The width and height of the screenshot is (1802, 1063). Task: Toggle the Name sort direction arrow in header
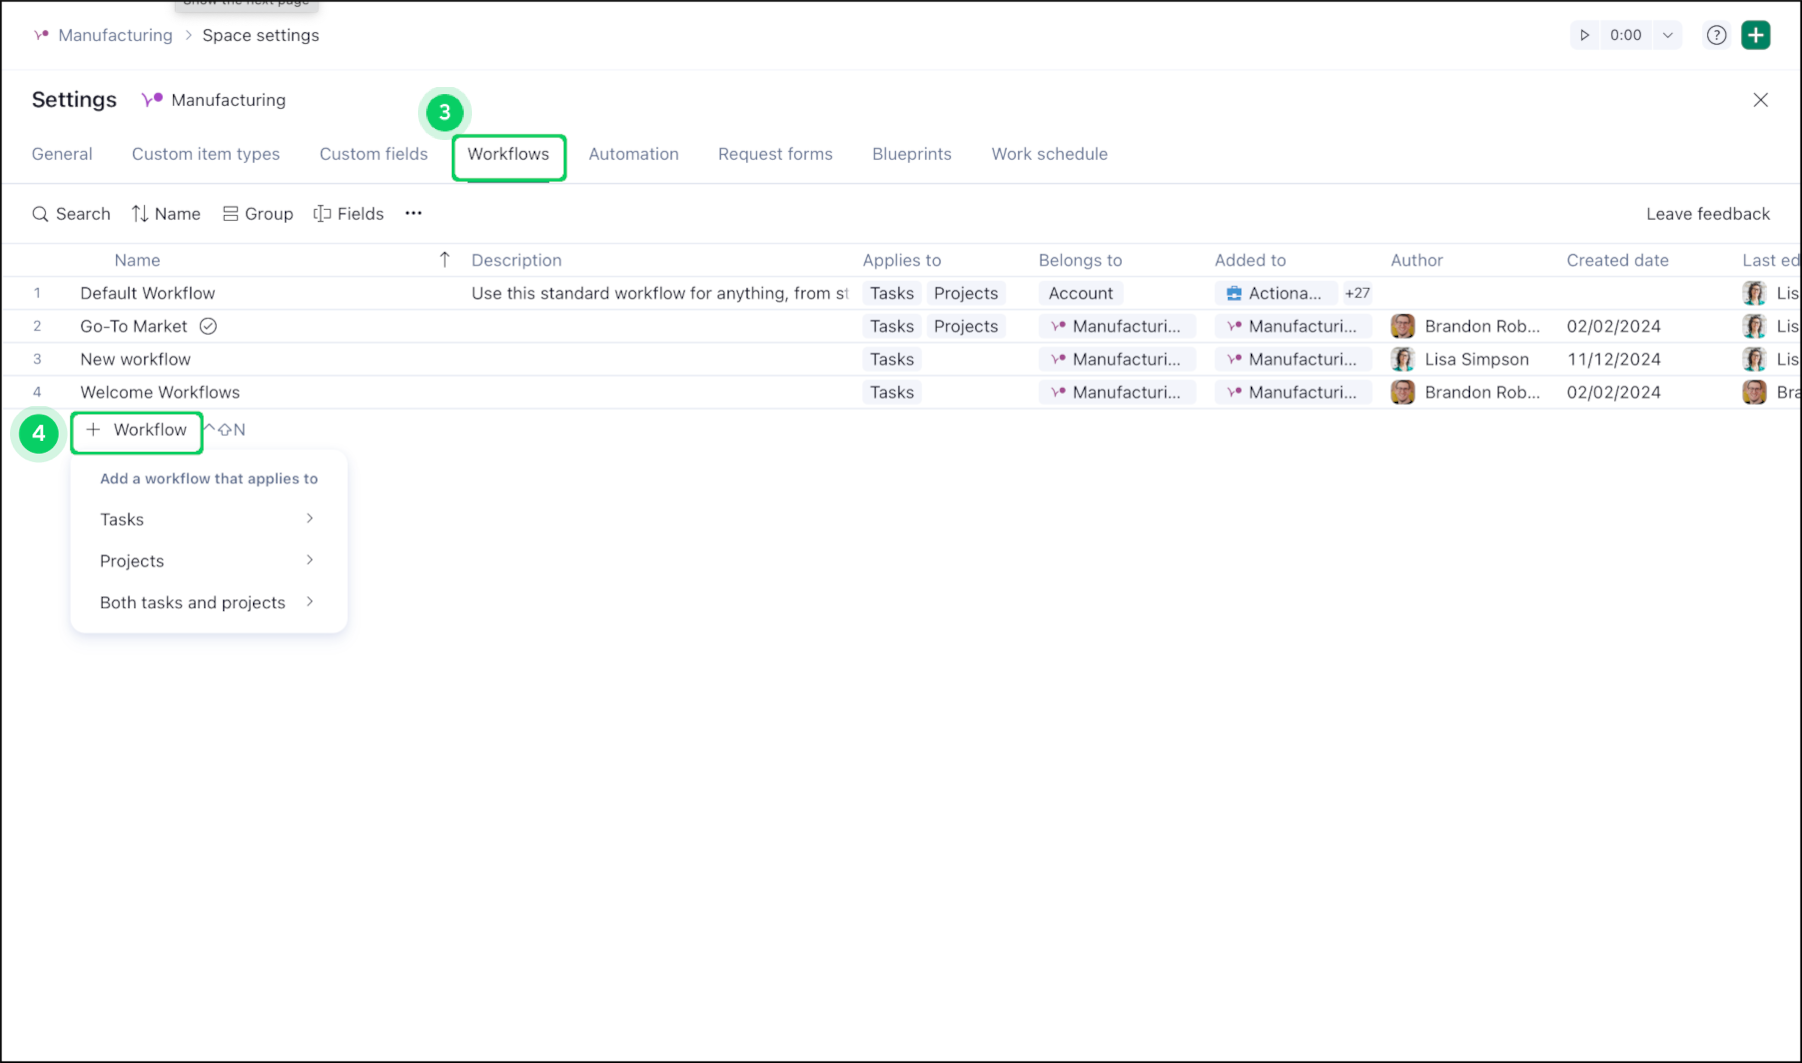pos(444,259)
